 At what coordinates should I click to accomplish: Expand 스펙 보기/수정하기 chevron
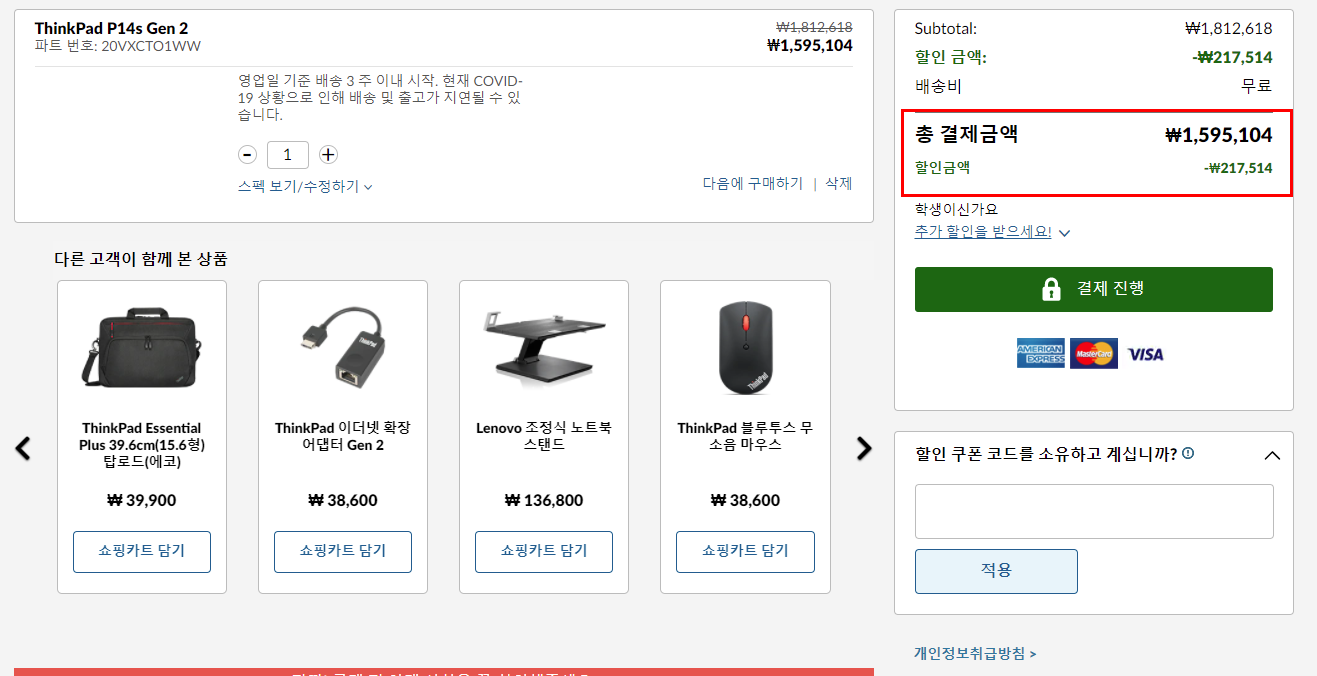click(368, 187)
